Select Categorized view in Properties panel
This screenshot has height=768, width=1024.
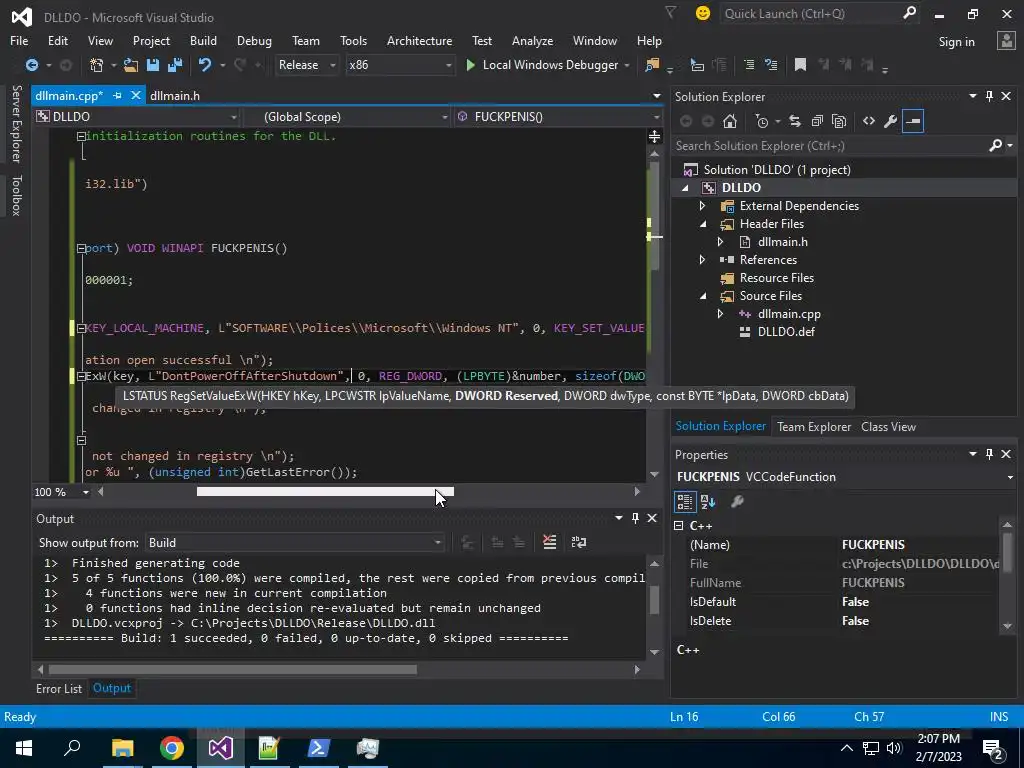[684, 502]
